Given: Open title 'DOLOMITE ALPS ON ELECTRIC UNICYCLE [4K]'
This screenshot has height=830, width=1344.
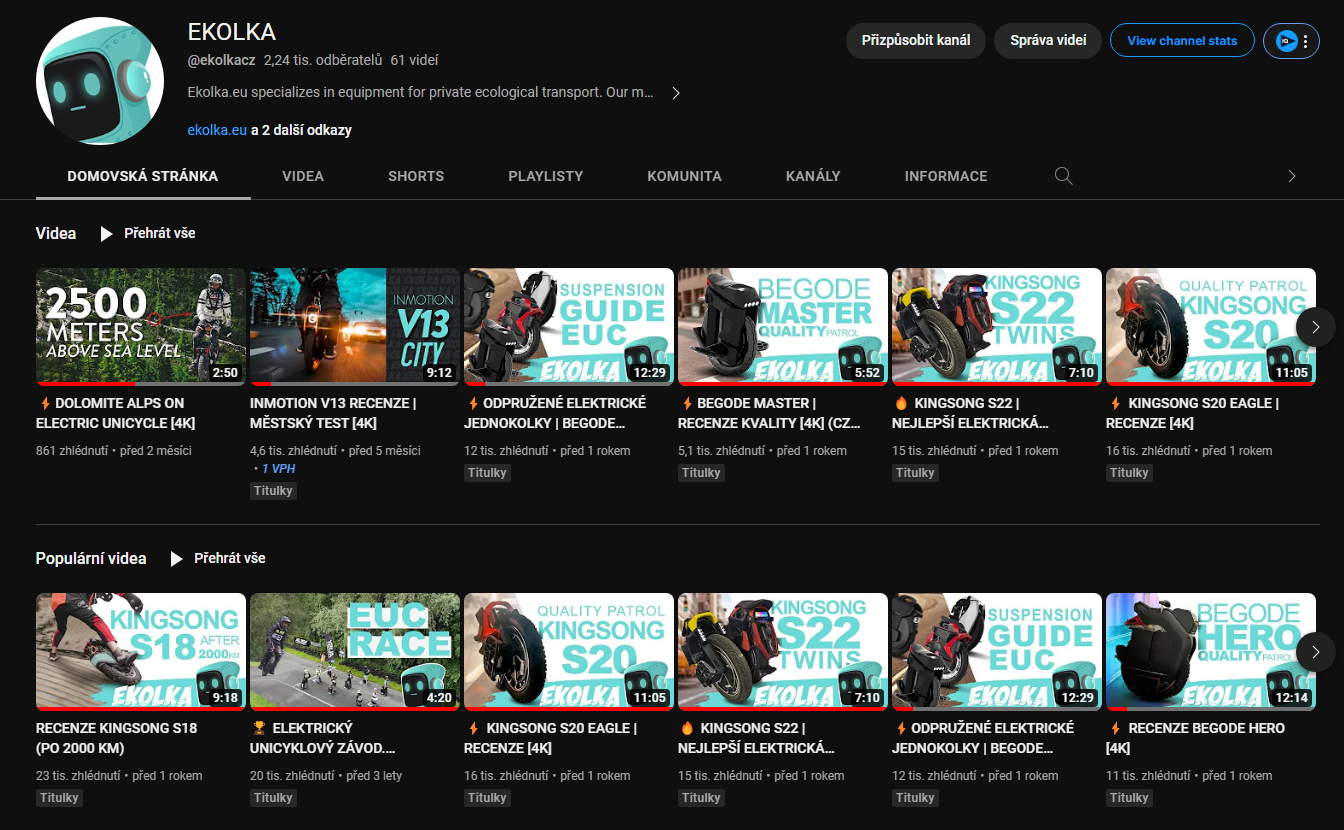Looking at the screenshot, I should (118, 413).
